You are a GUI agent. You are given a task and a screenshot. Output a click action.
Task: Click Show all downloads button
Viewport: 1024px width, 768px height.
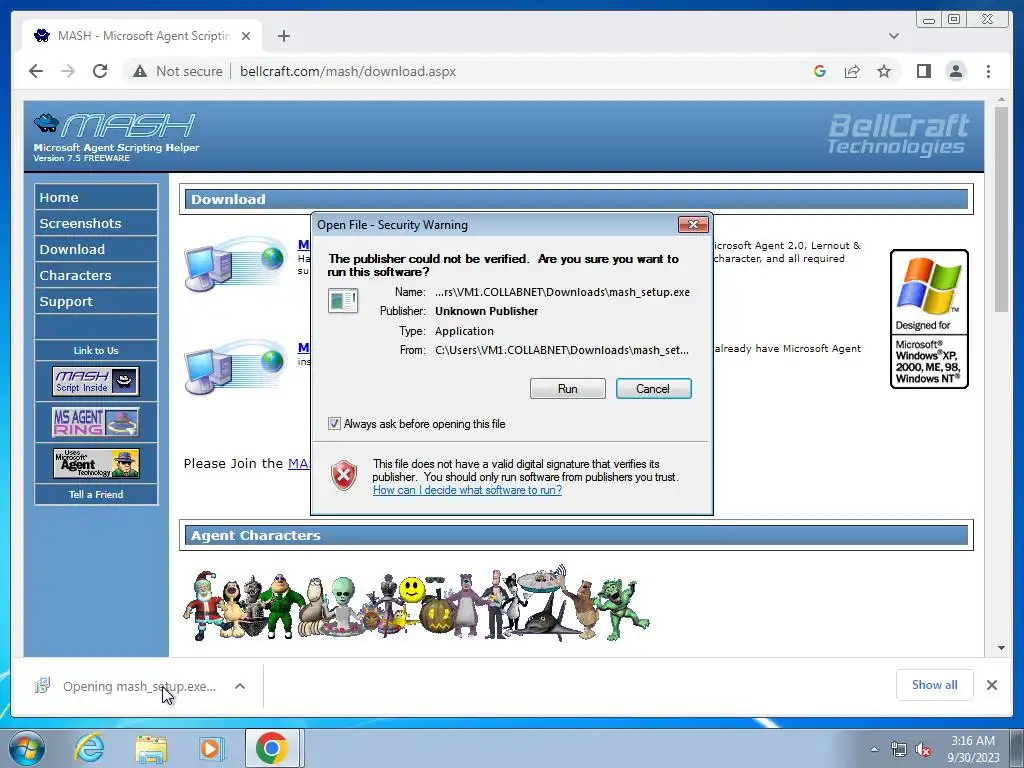[x=935, y=685]
